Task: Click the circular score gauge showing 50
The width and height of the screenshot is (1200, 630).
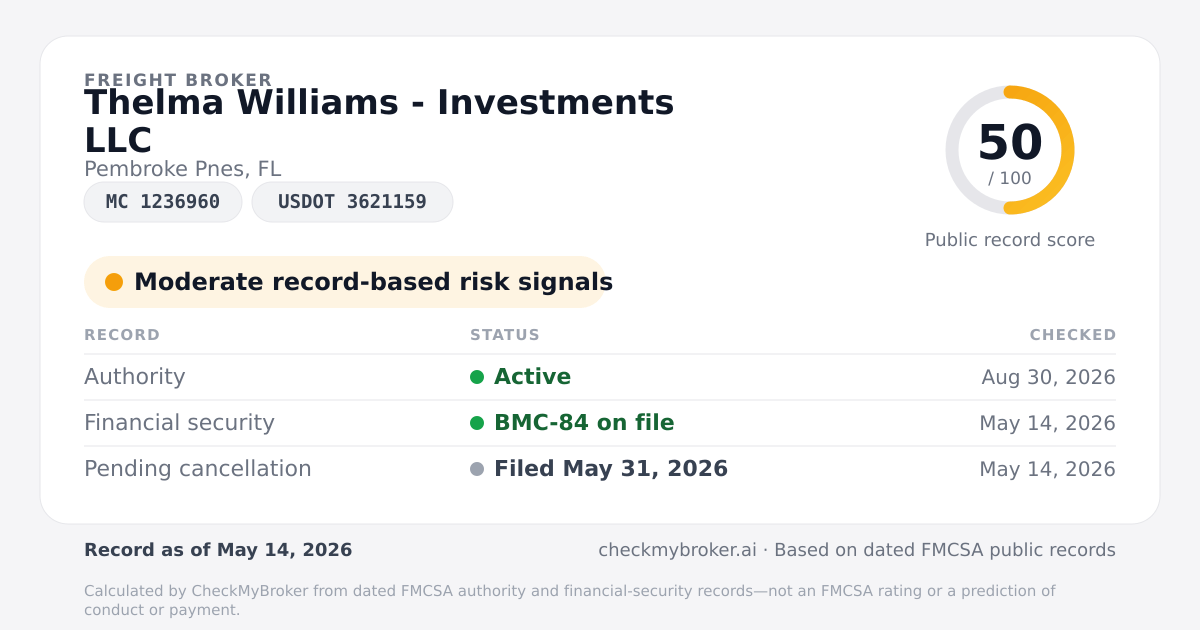Action: click(1010, 150)
